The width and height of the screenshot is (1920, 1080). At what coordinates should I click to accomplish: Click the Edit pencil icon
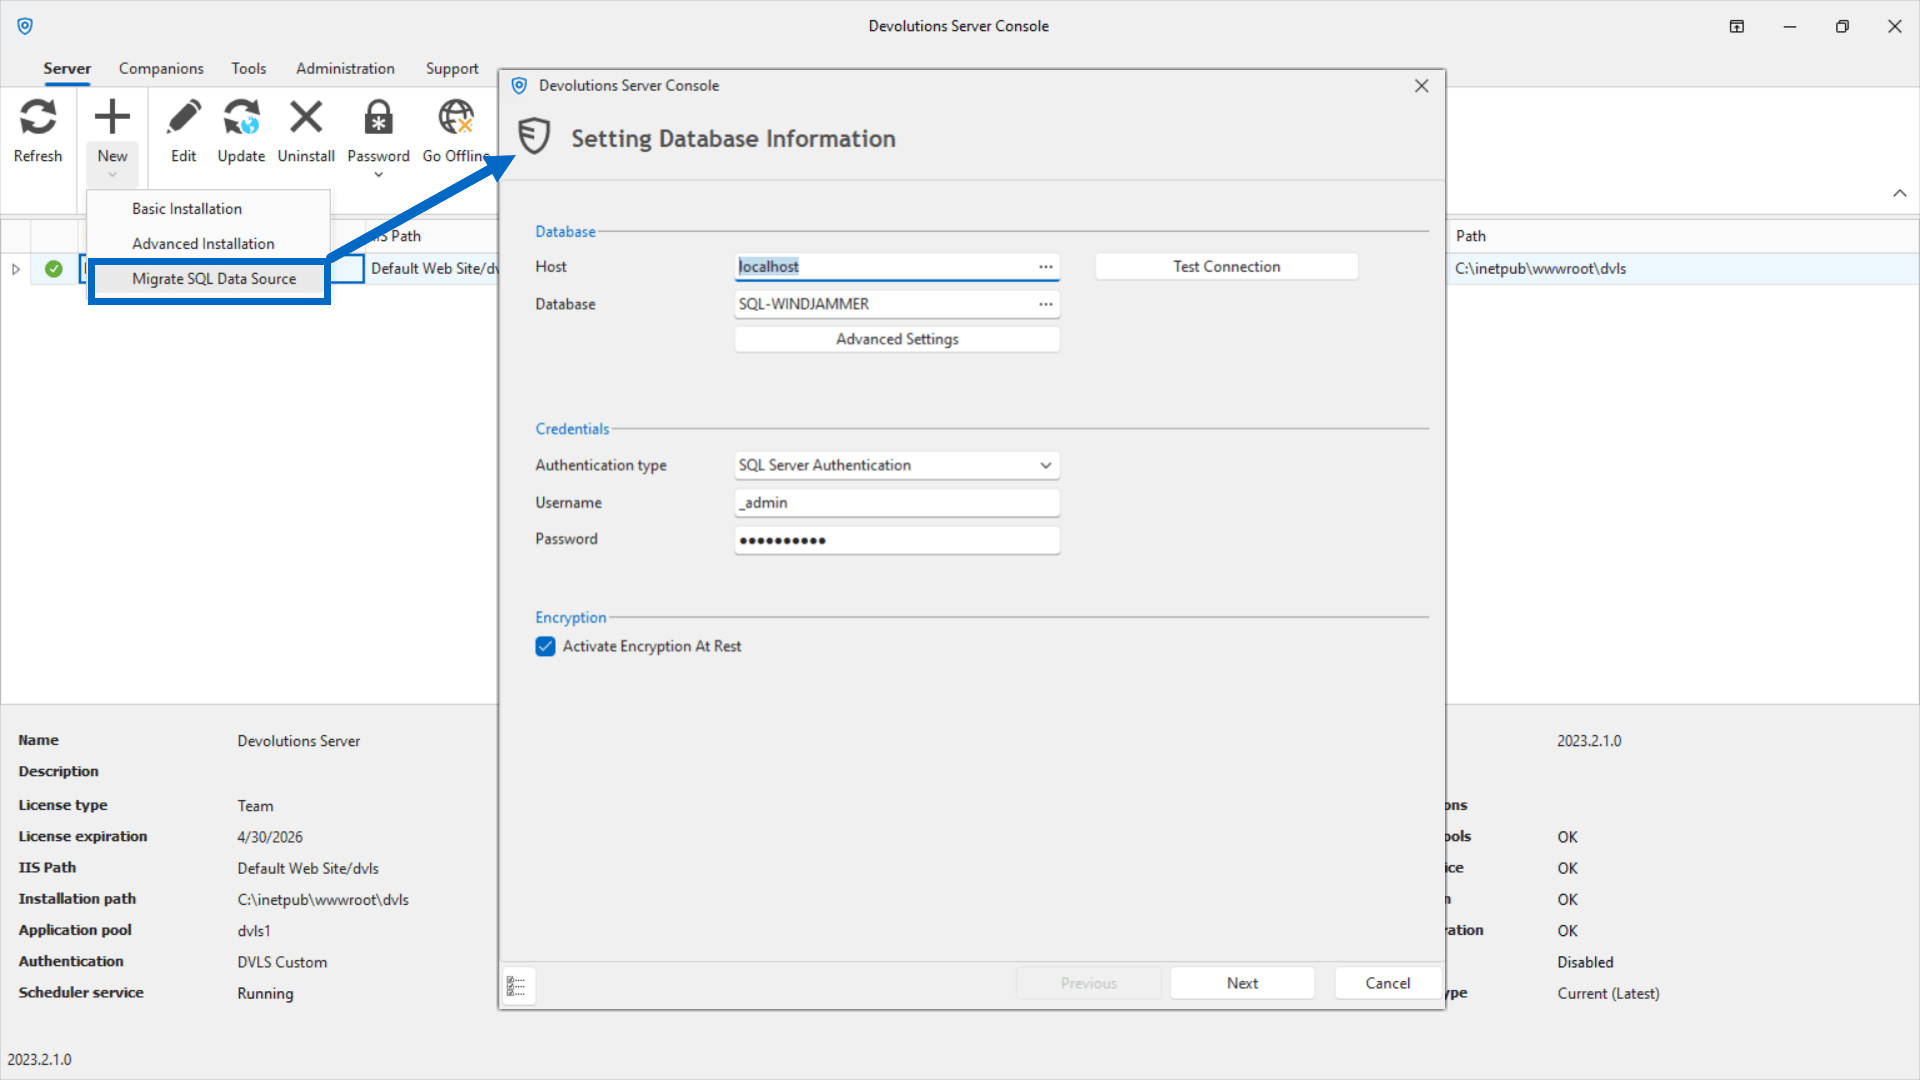click(x=183, y=119)
